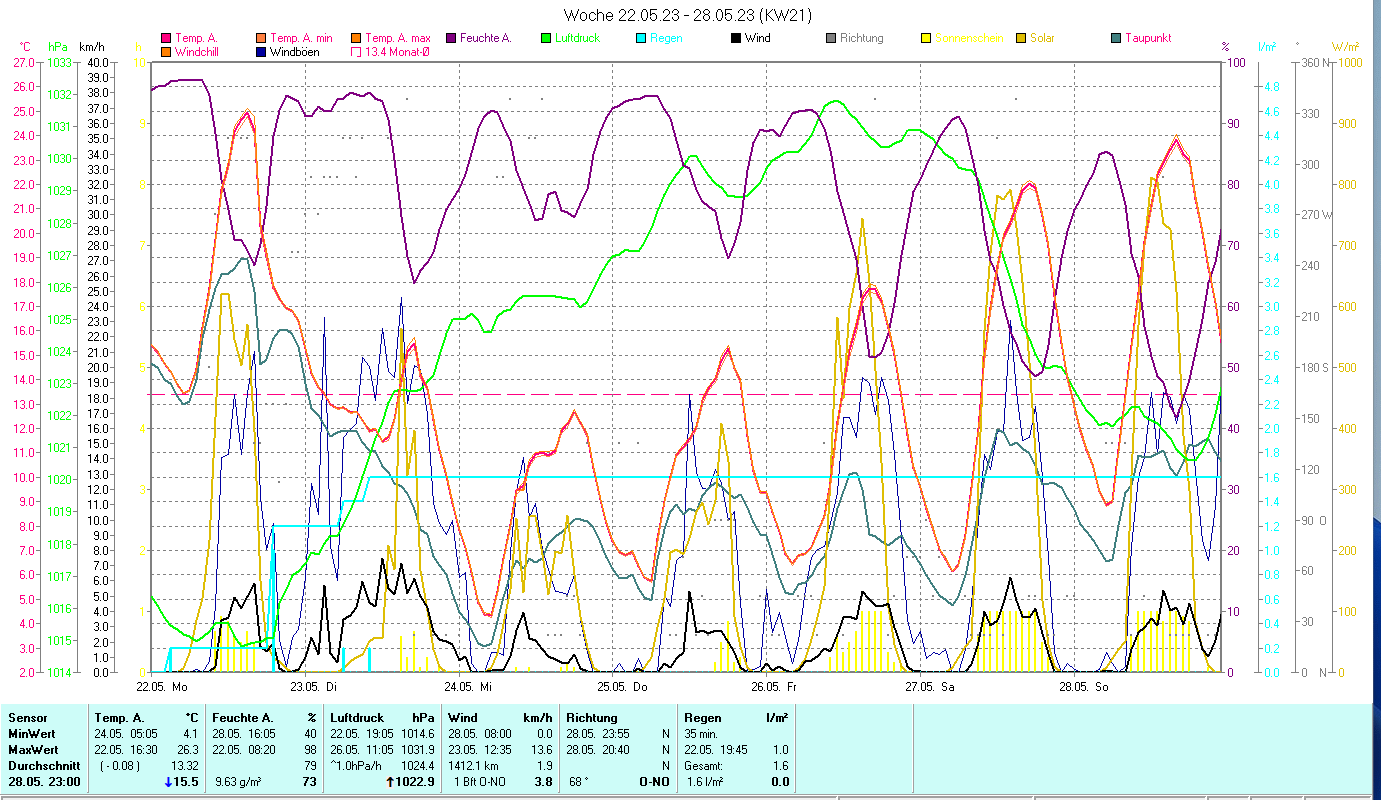Click the blue Windböen legend swatch
The height and width of the screenshot is (800, 1381).
(x=261, y=51)
